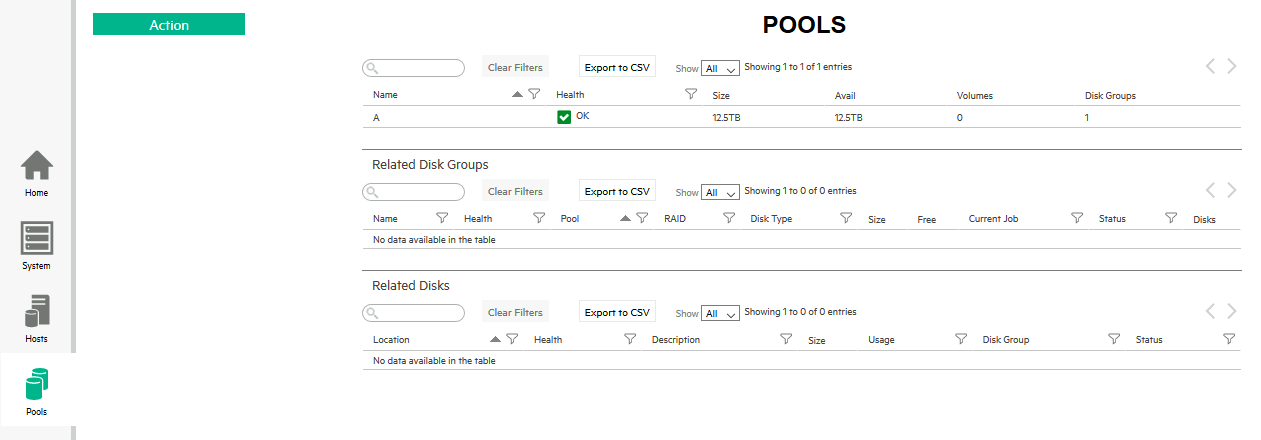
Task: Click the green OK health check icon
Action: [x=564, y=117]
